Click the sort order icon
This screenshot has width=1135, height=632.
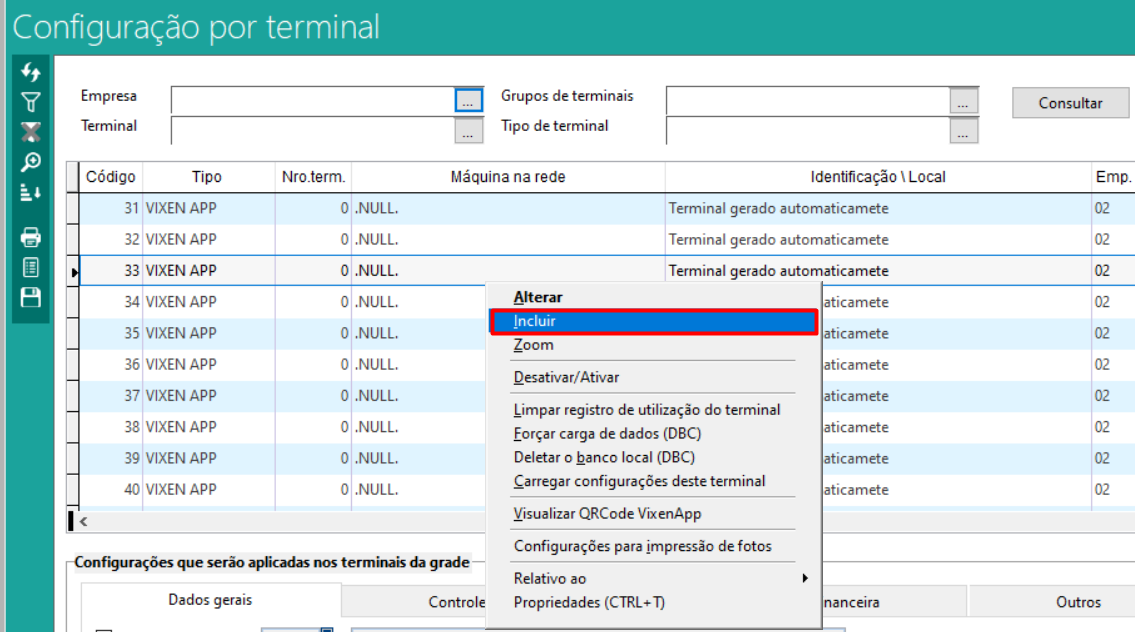pos(31,193)
